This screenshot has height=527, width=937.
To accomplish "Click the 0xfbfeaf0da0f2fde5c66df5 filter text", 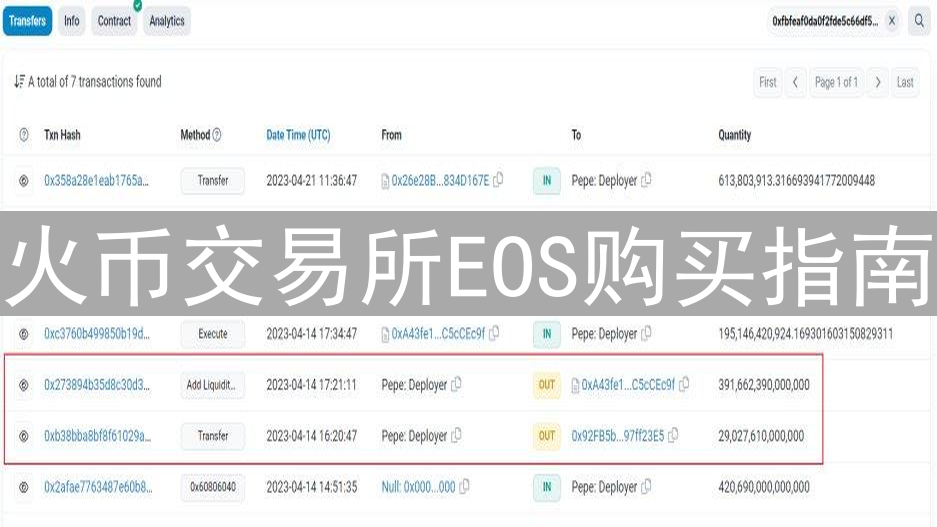I will click(x=825, y=21).
